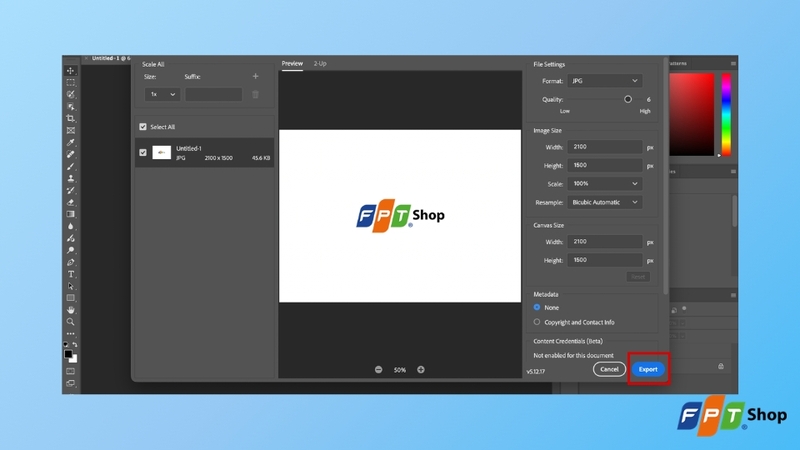Zoom in the export preview
Image resolution: width=800 pixels, height=450 pixels.
[421, 369]
